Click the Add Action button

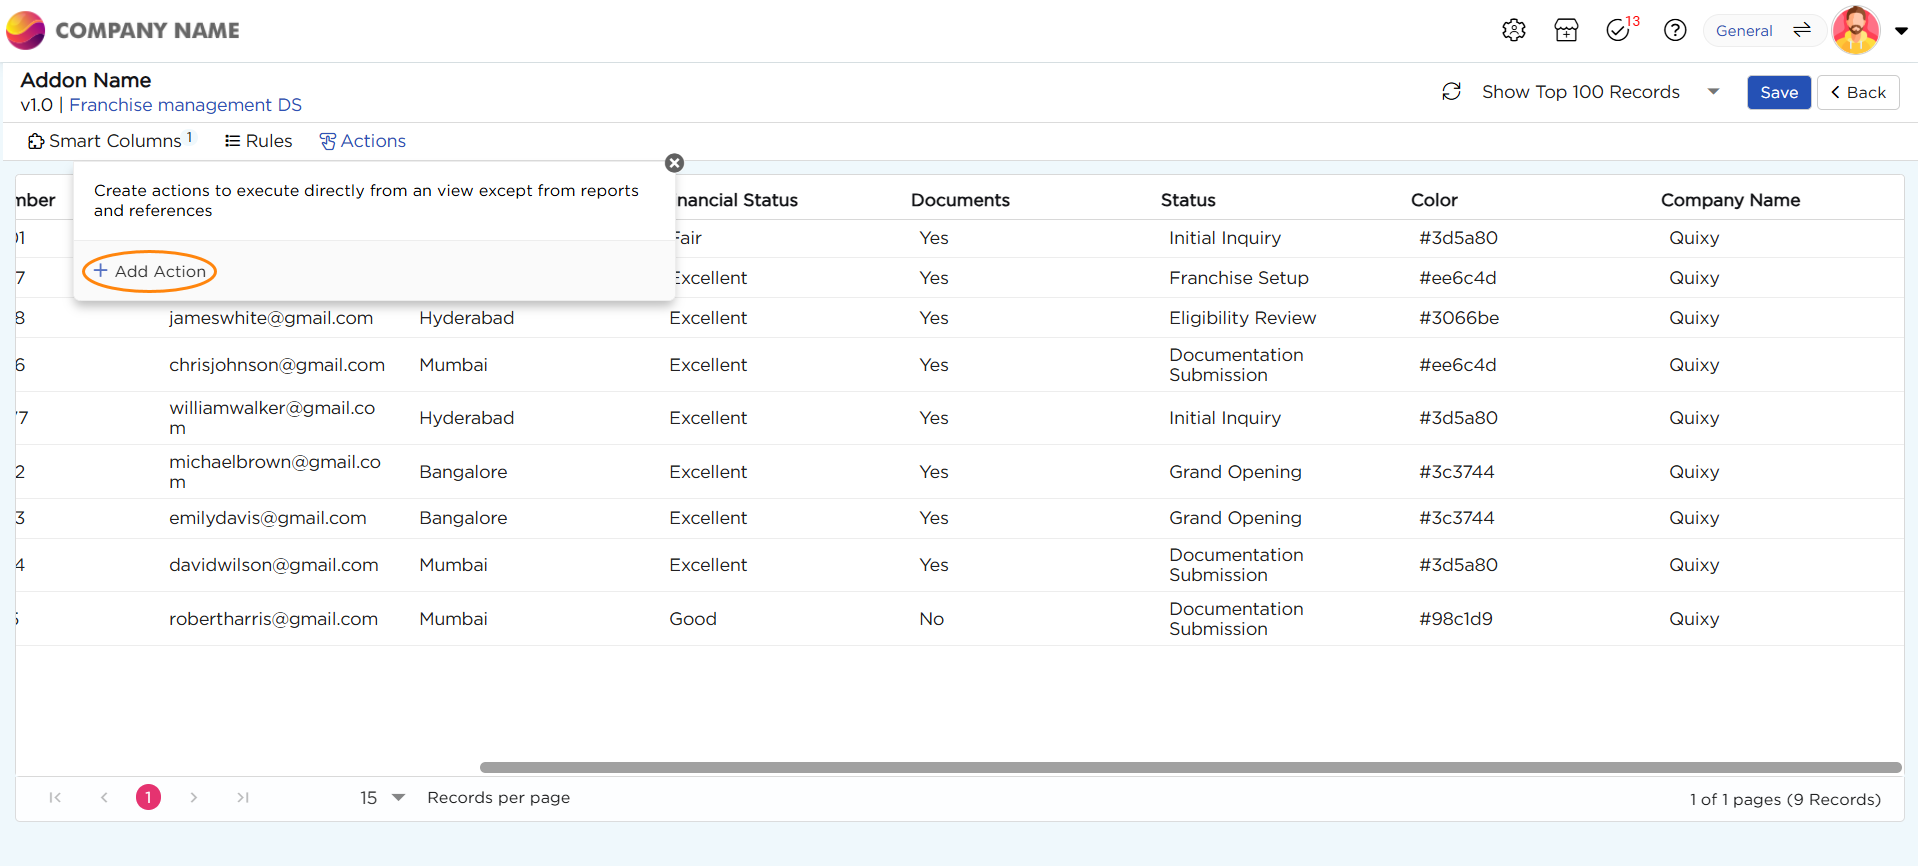pos(150,271)
